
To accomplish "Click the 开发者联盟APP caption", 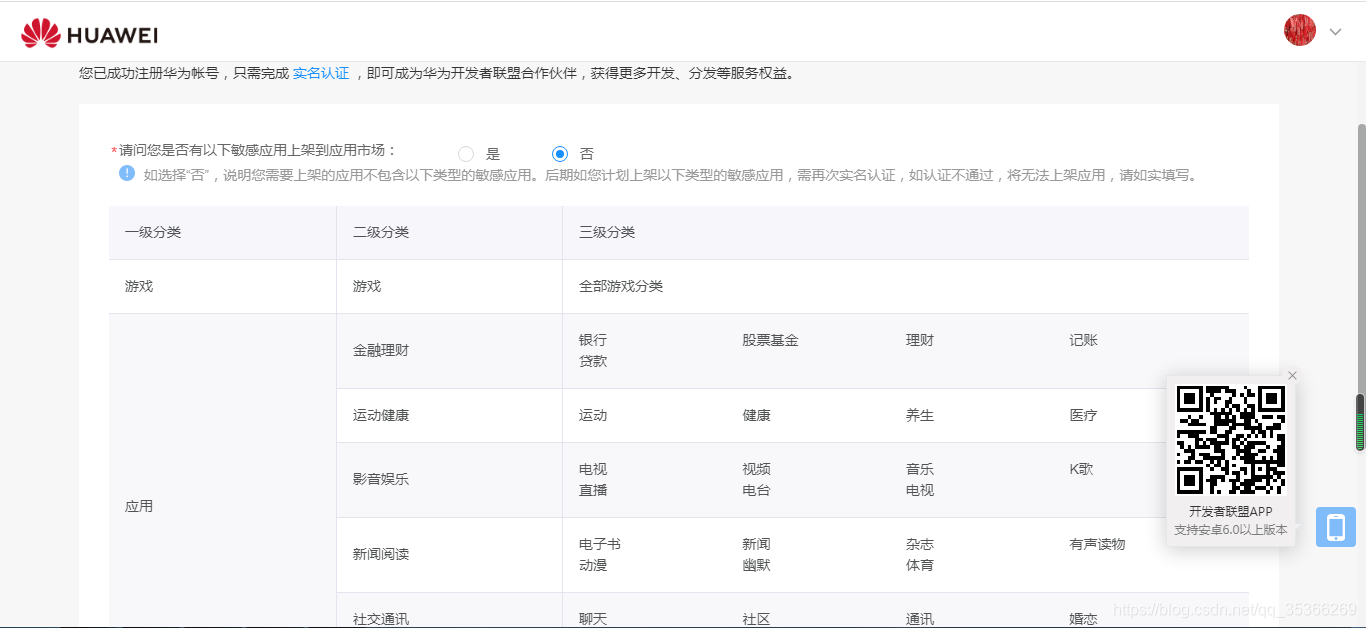I will coord(1231,512).
